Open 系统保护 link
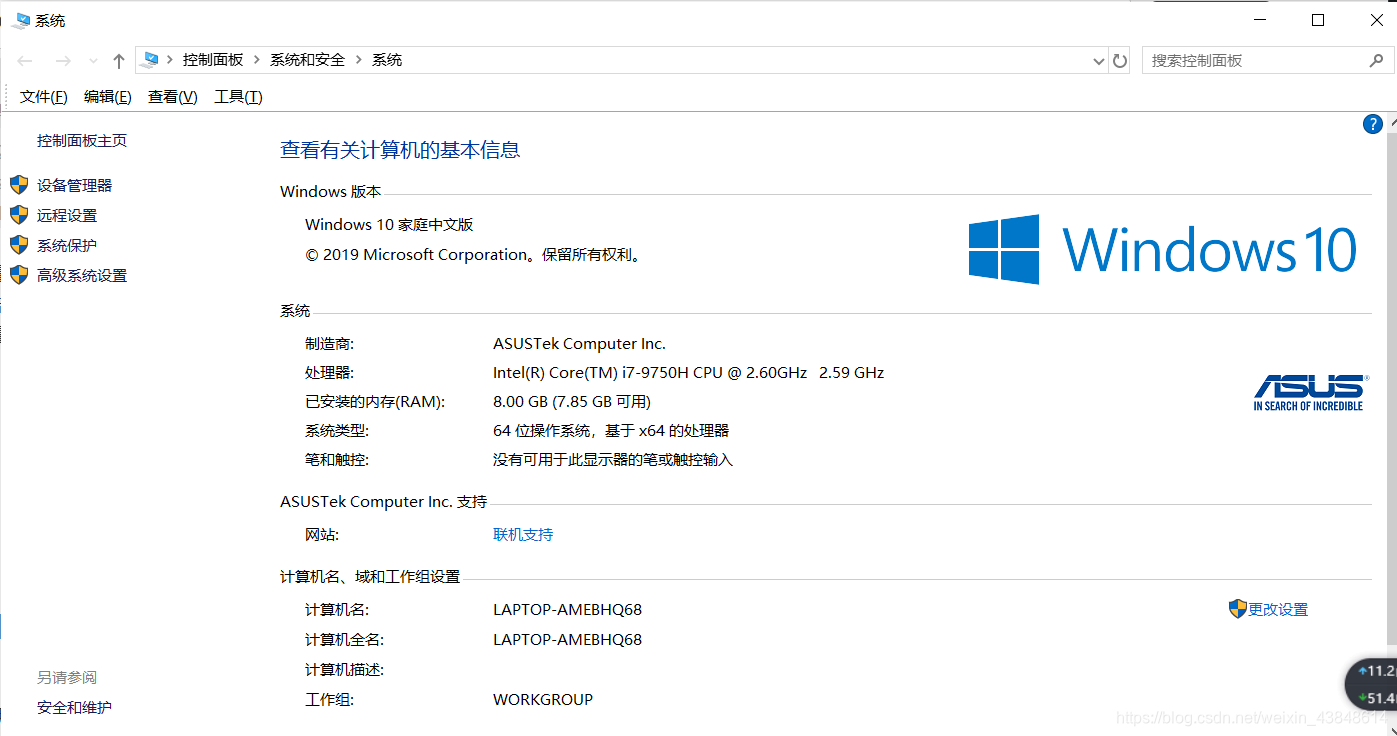 coord(67,245)
